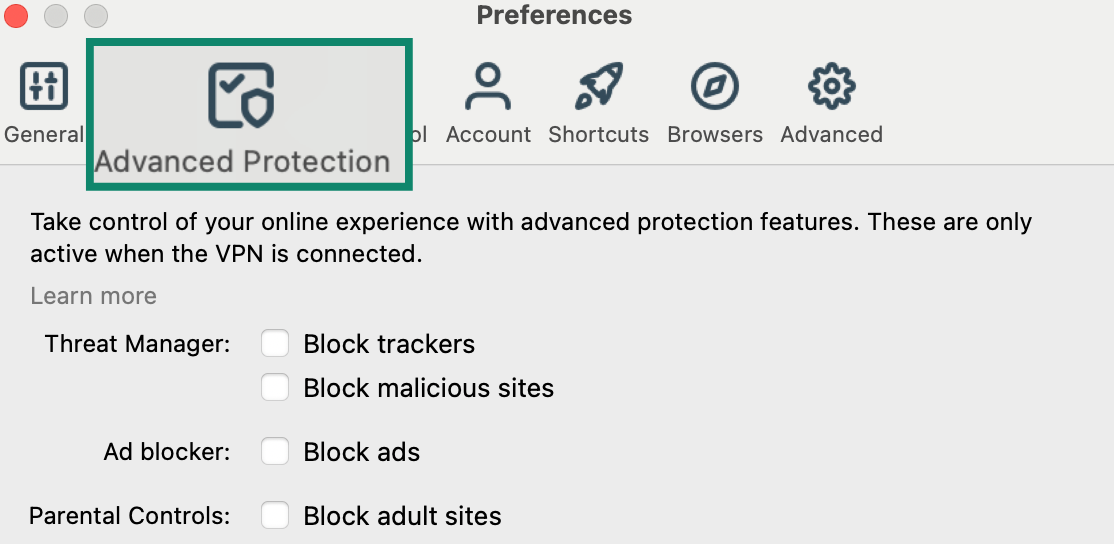Turn on the Block ads checkbox

[275, 452]
